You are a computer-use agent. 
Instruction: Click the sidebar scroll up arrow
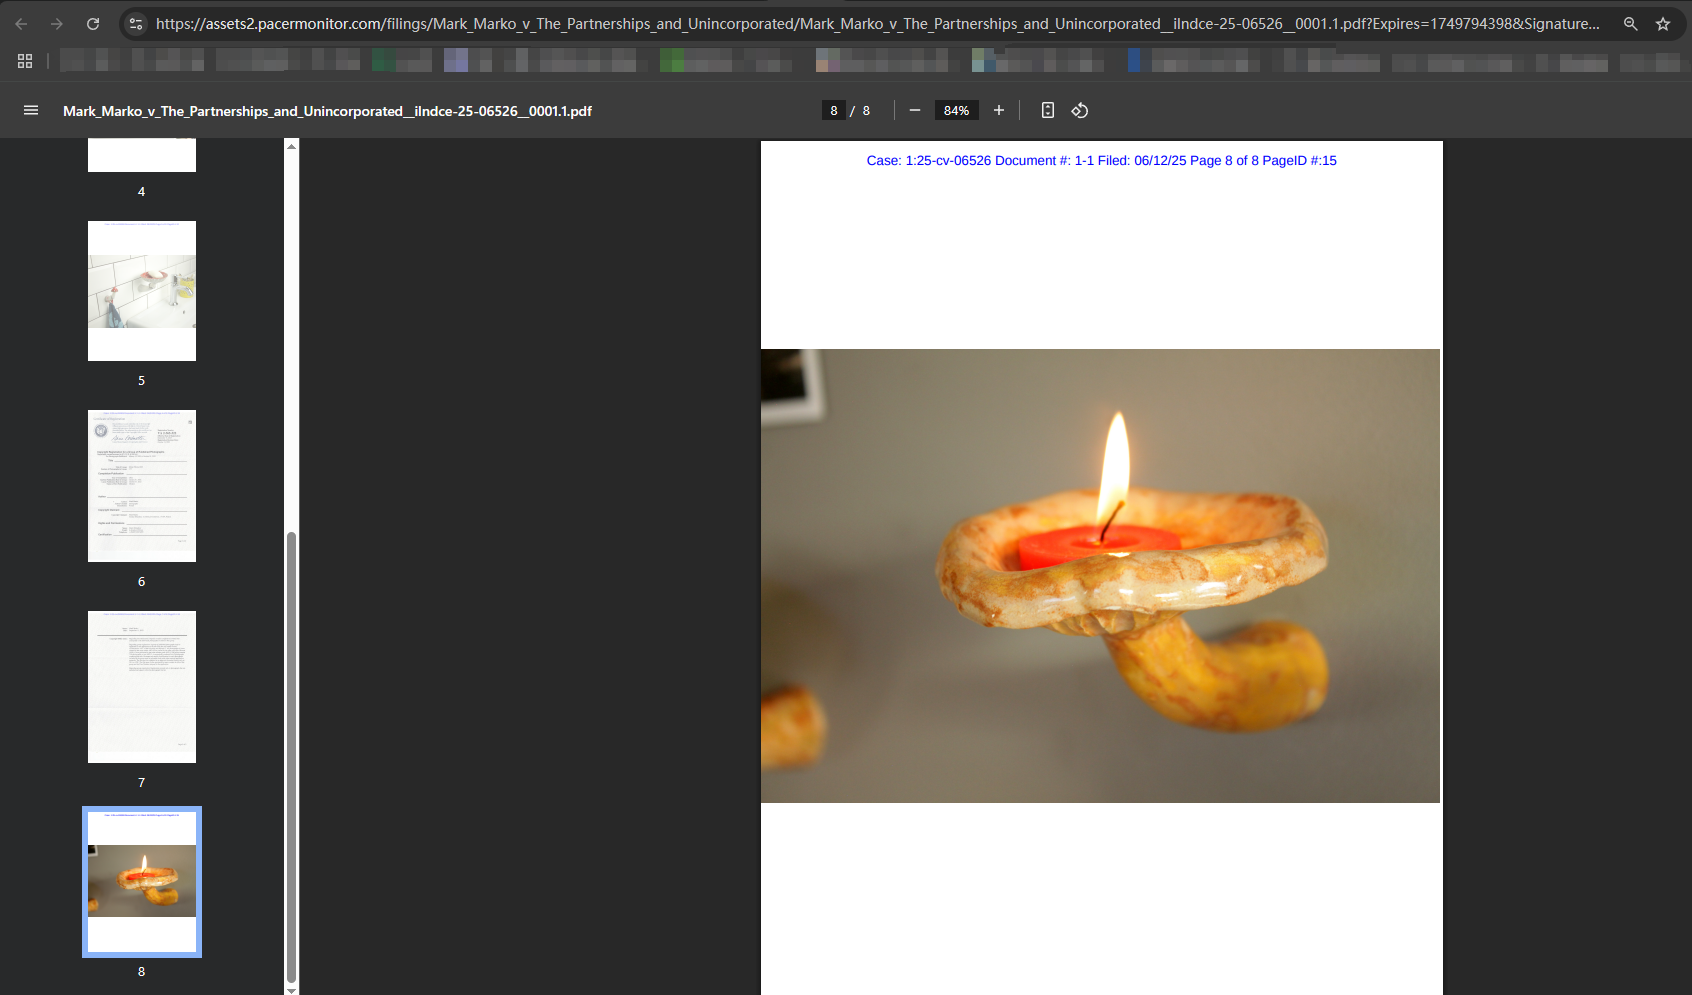[291, 146]
